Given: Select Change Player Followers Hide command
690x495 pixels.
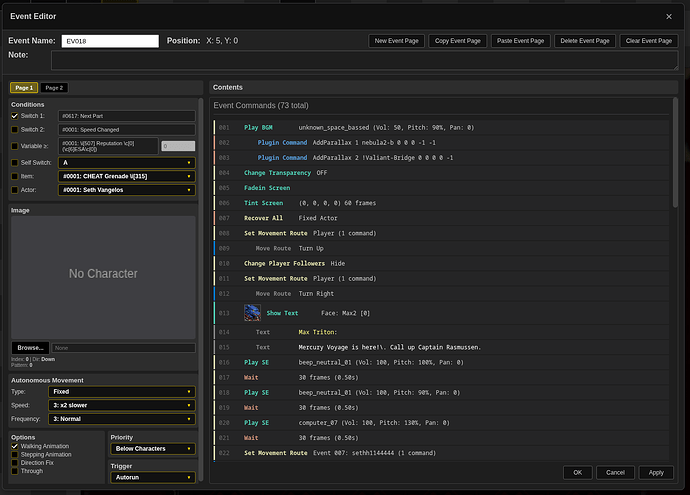Looking at the screenshot, I should pos(441,264).
